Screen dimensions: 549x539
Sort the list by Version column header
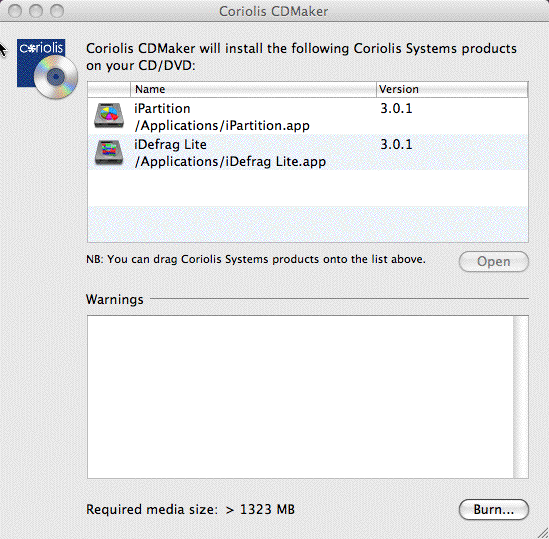(x=452, y=89)
